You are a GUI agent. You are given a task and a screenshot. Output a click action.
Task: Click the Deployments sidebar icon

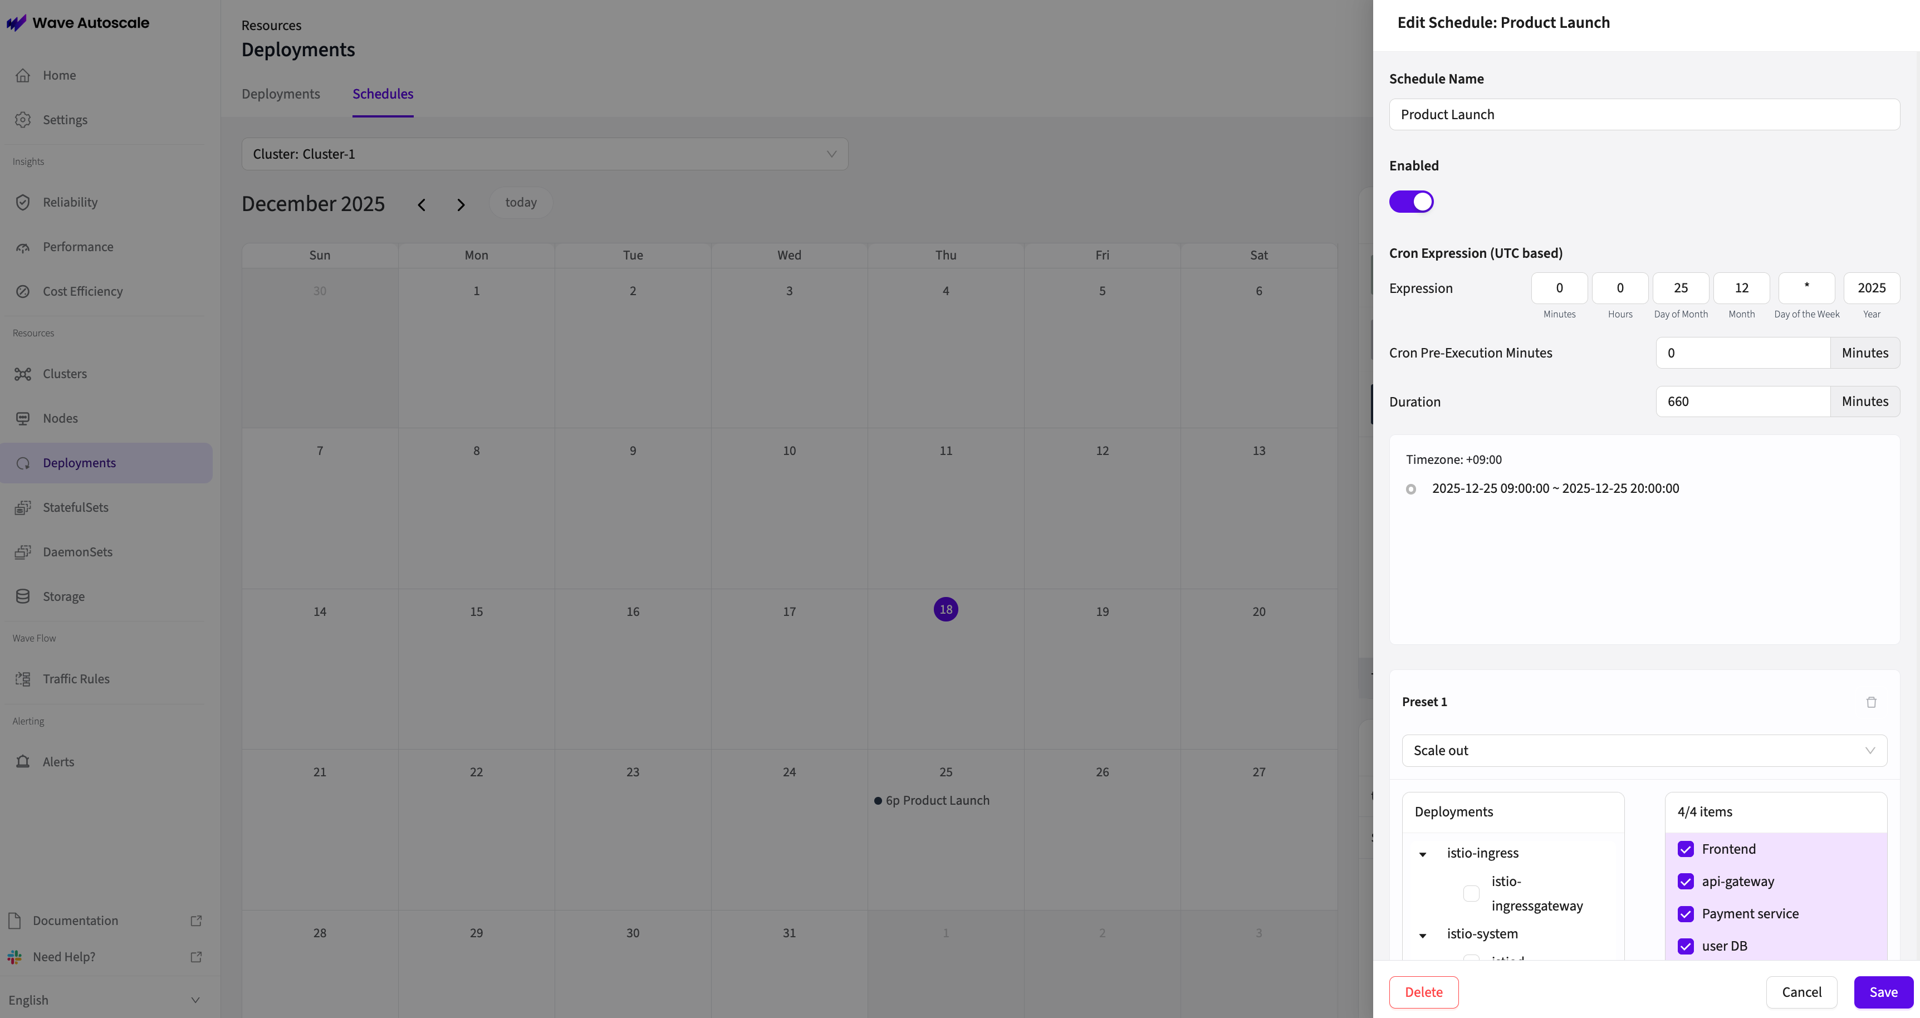point(23,463)
